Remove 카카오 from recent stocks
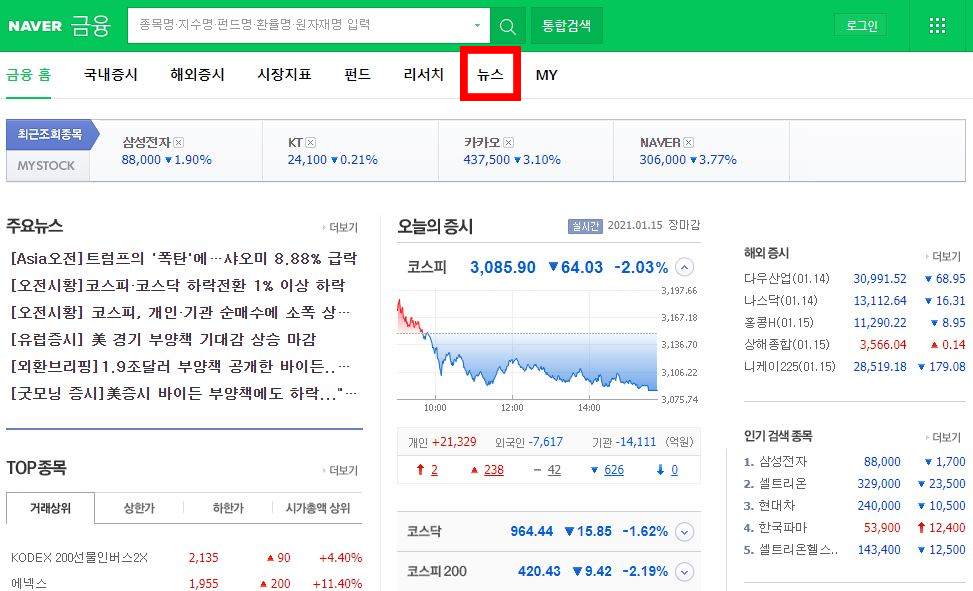The height and width of the screenshot is (591, 973). [x=508, y=143]
